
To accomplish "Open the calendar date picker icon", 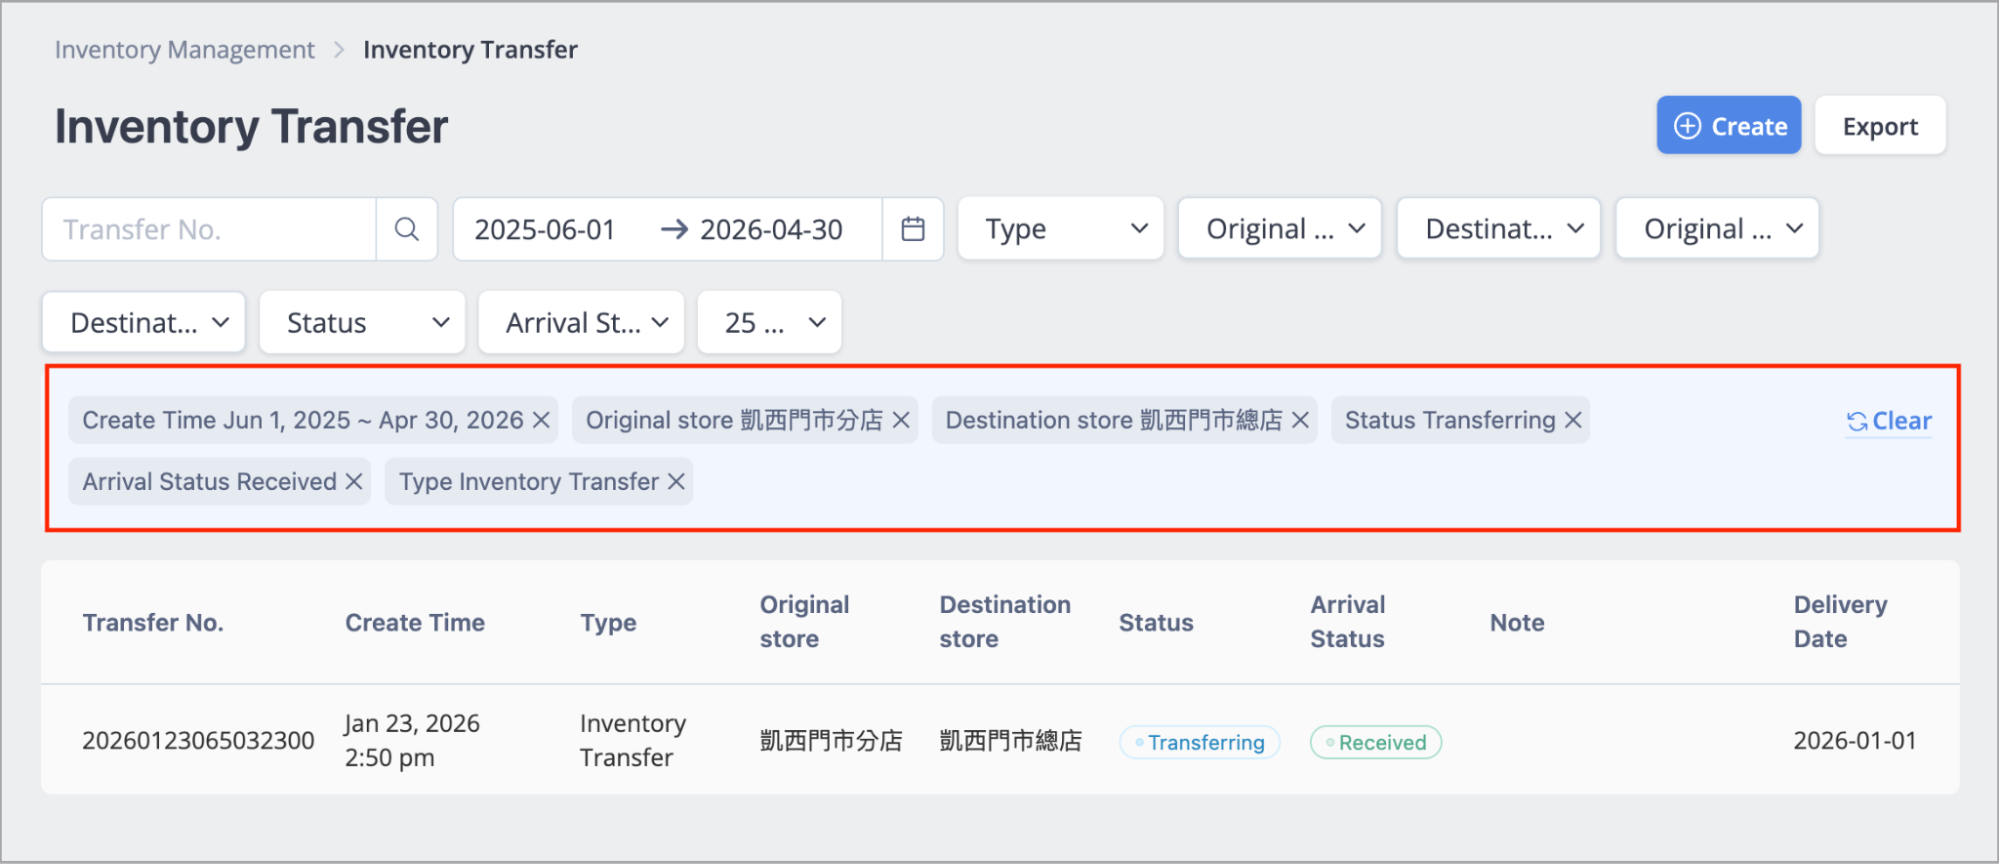I will [x=913, y=229].
